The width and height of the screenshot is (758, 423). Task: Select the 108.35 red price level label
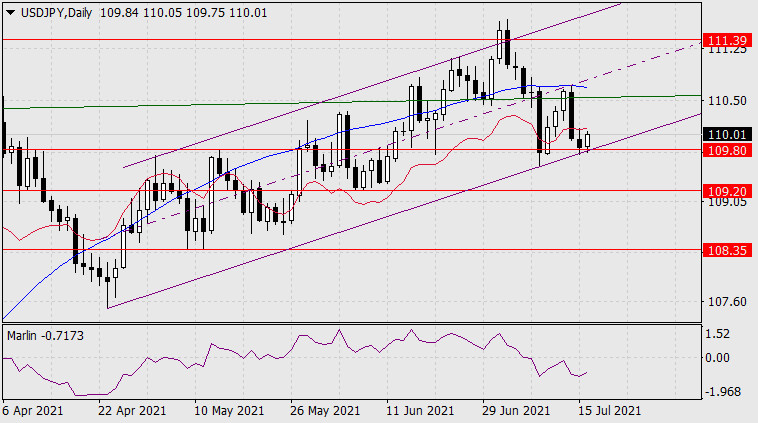tap(727, 250)
